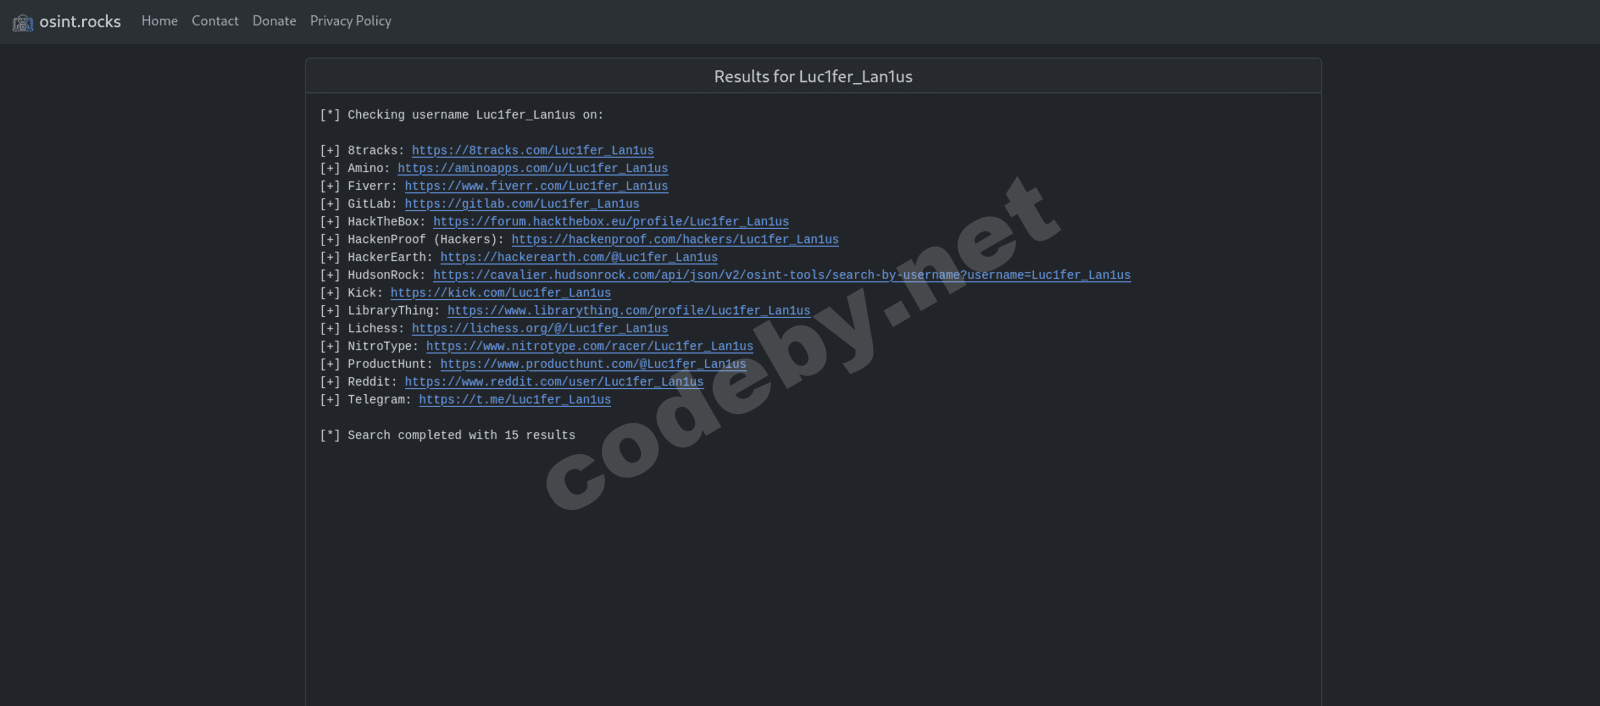Open the Contact page
The image size is (1600, 706).
click(215, 21)
